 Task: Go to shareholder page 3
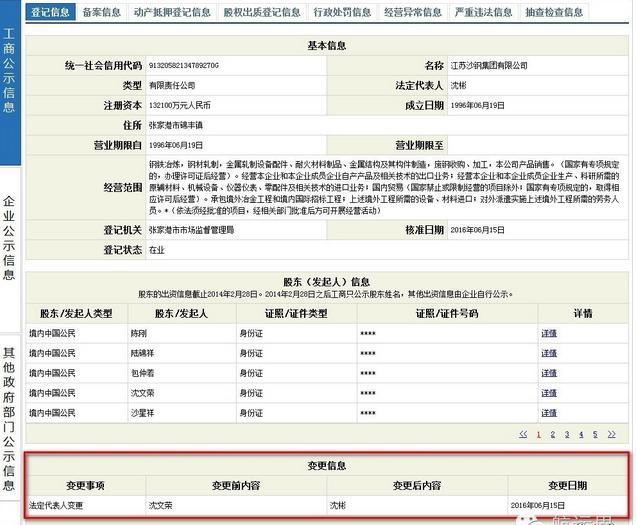567,434
